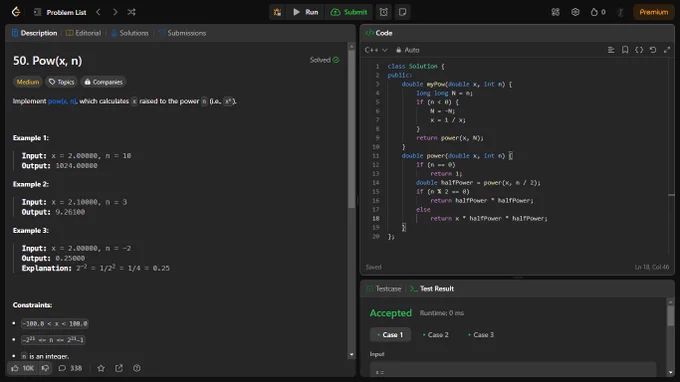Viewport: 680px width, 382px height.
Task: Open the comments 338 icon
Action: pos(70,368)
